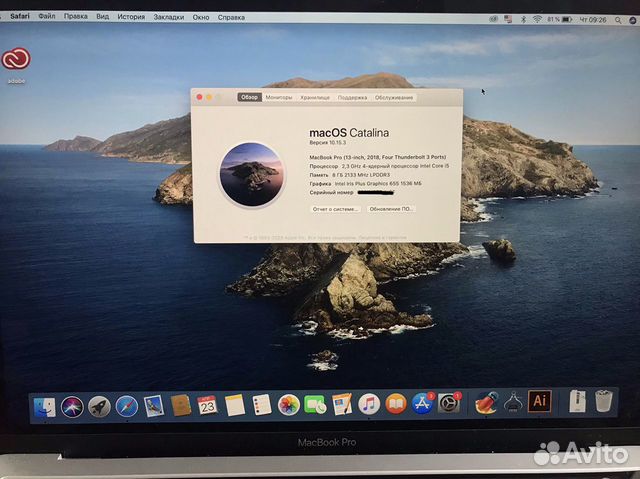Switch to Обслуживание tab
Image resolution: width=640 pixels, height=479 pixels.
point(394,98)
